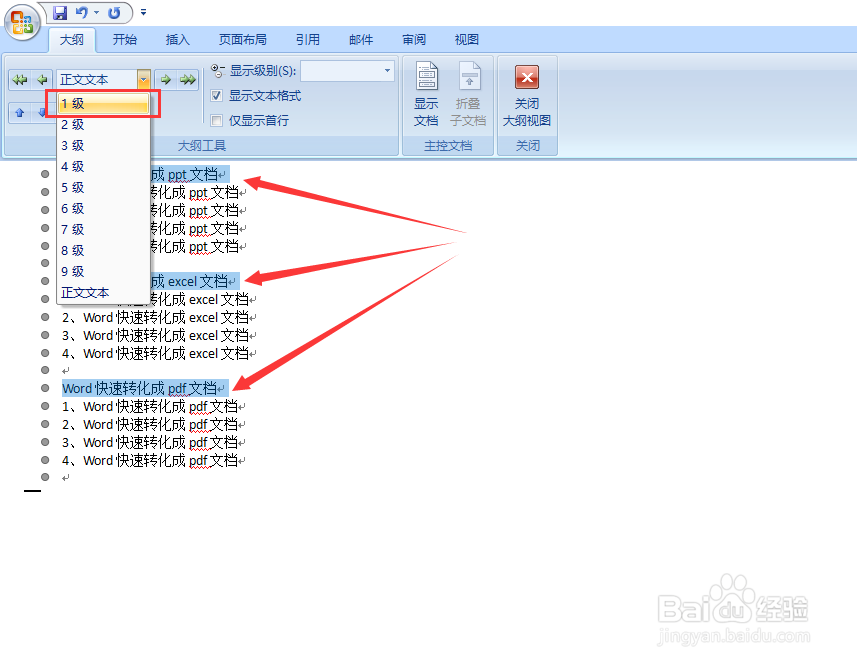Screen dimensions: 857x665
Task: Demote to body text double-right arrow
Action: (x=187, y=80)
